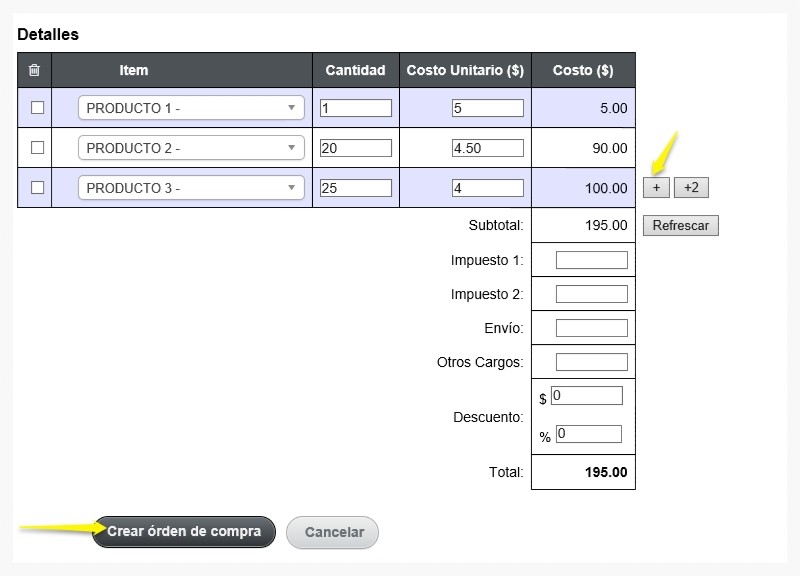Click the percent discount field
The height and width of the screenshot is (576, 800).
click(x=589, y=434)
